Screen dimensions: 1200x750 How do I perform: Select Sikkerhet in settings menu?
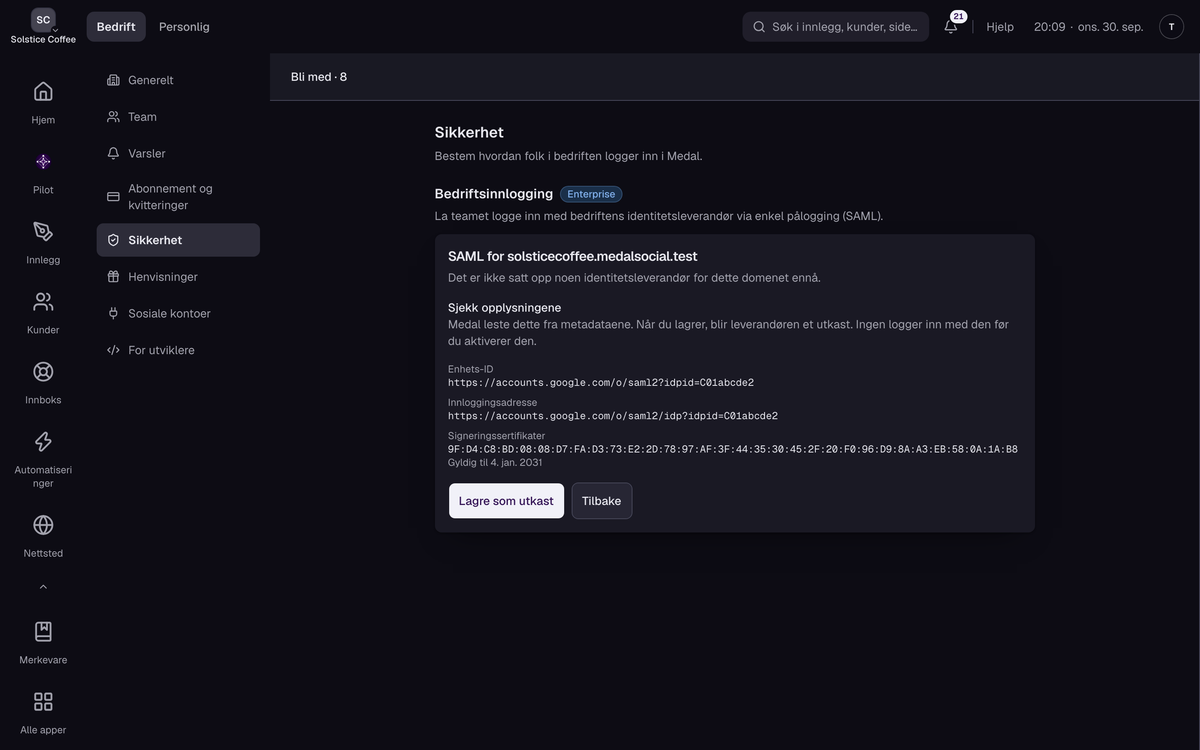178,240
